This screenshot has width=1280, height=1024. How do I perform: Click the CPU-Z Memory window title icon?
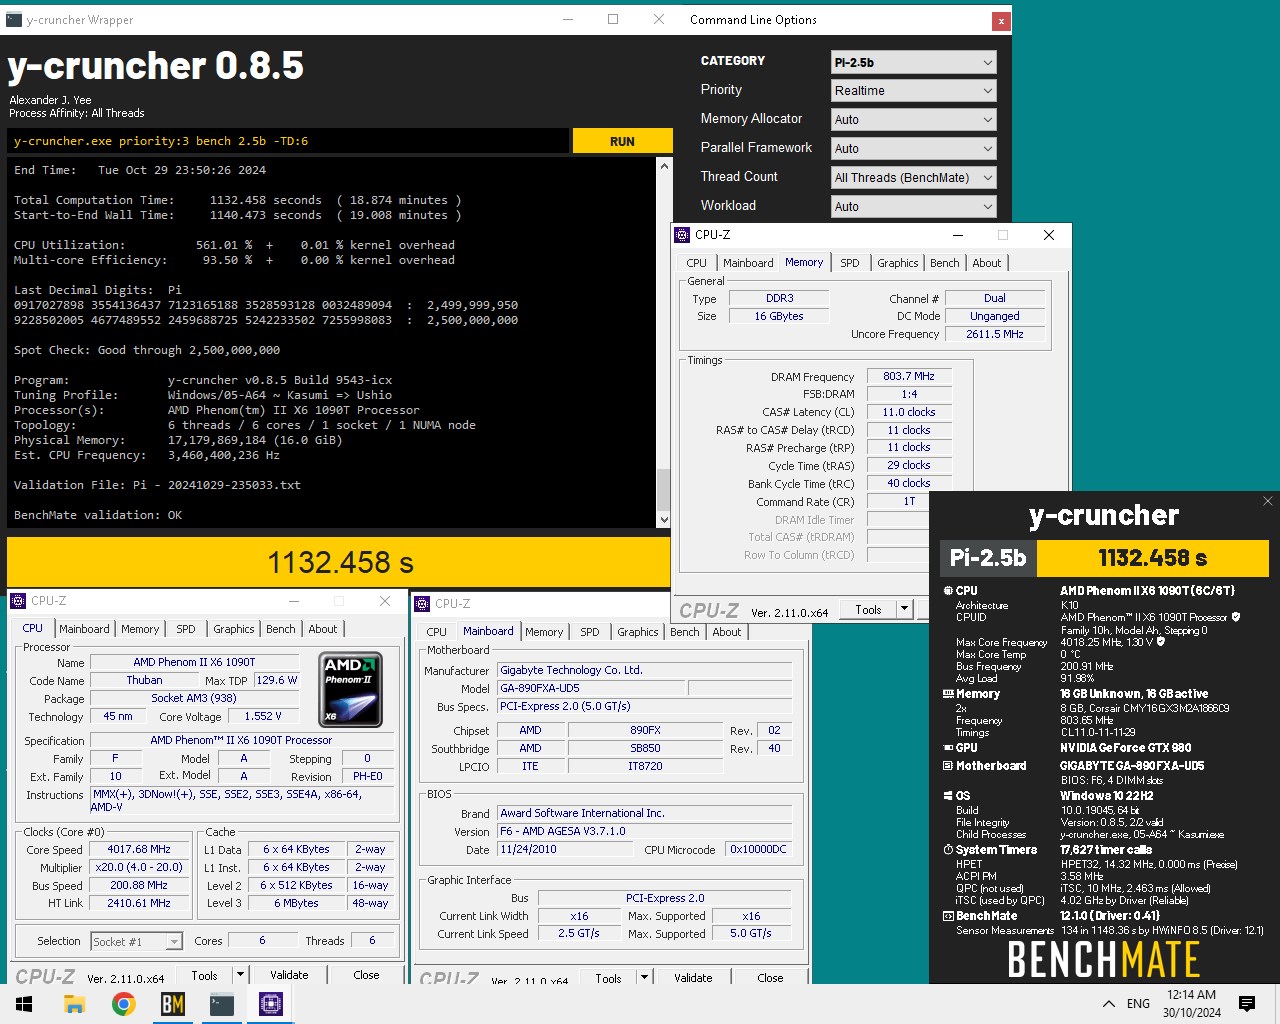(683, 235)
